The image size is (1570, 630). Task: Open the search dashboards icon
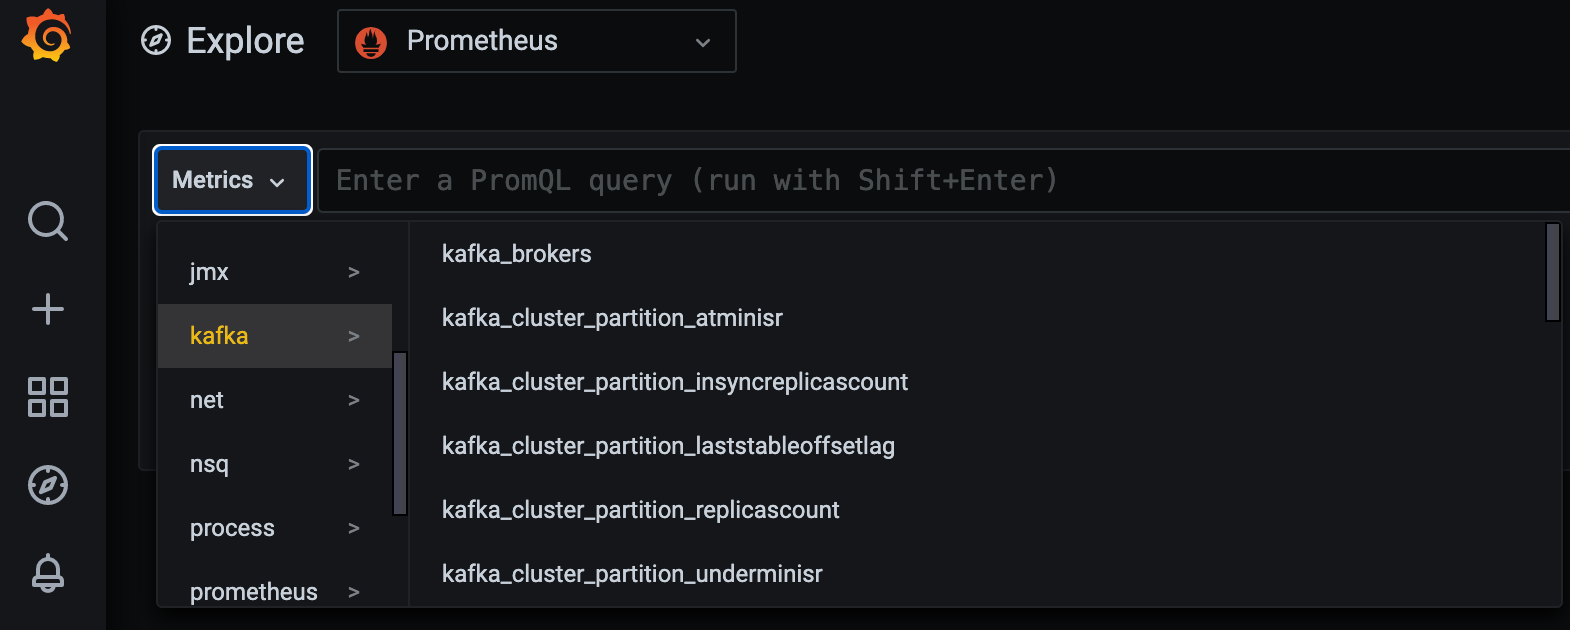coord(47,221)
